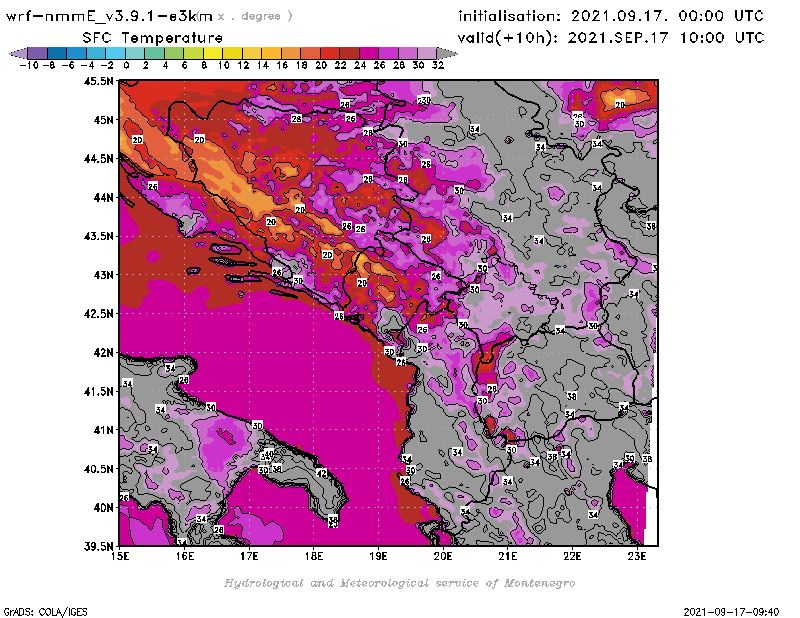The width and height of the screenshot is (800, 618).
Task: Click the '44N' latitude label
Action: click(103, 197)
